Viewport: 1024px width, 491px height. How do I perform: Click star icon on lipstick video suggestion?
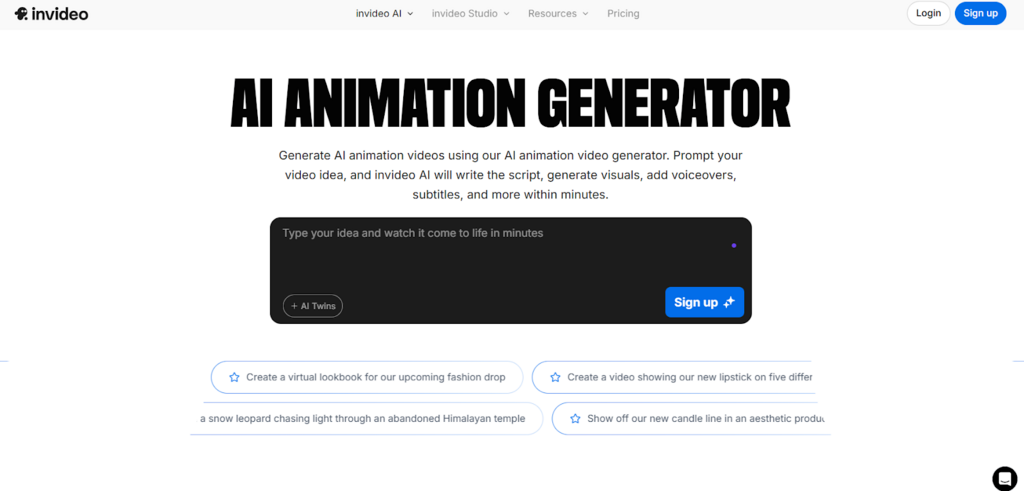(555, 377)
